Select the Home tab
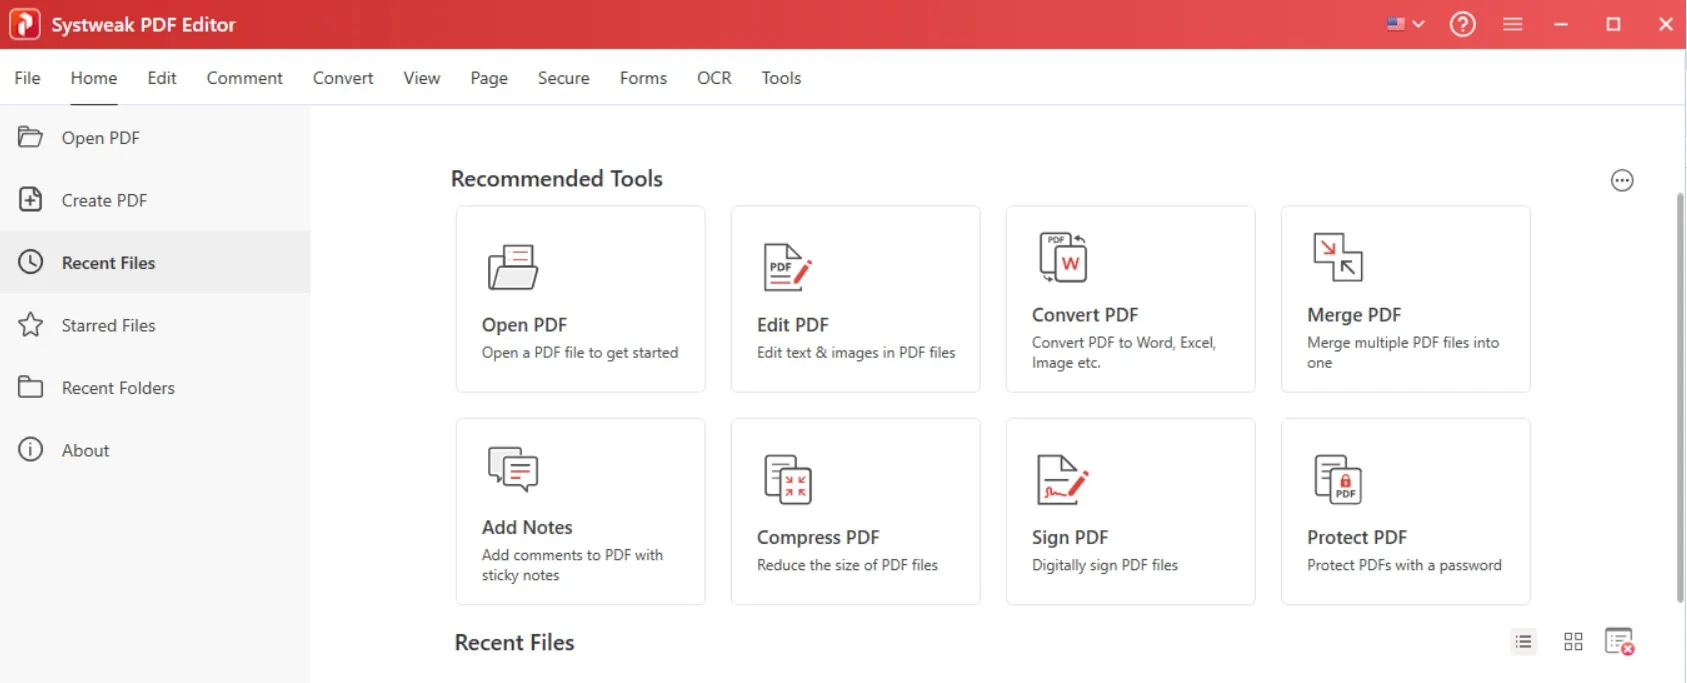The width and height of the screenshot is (1687, 683). coord(93,78)
